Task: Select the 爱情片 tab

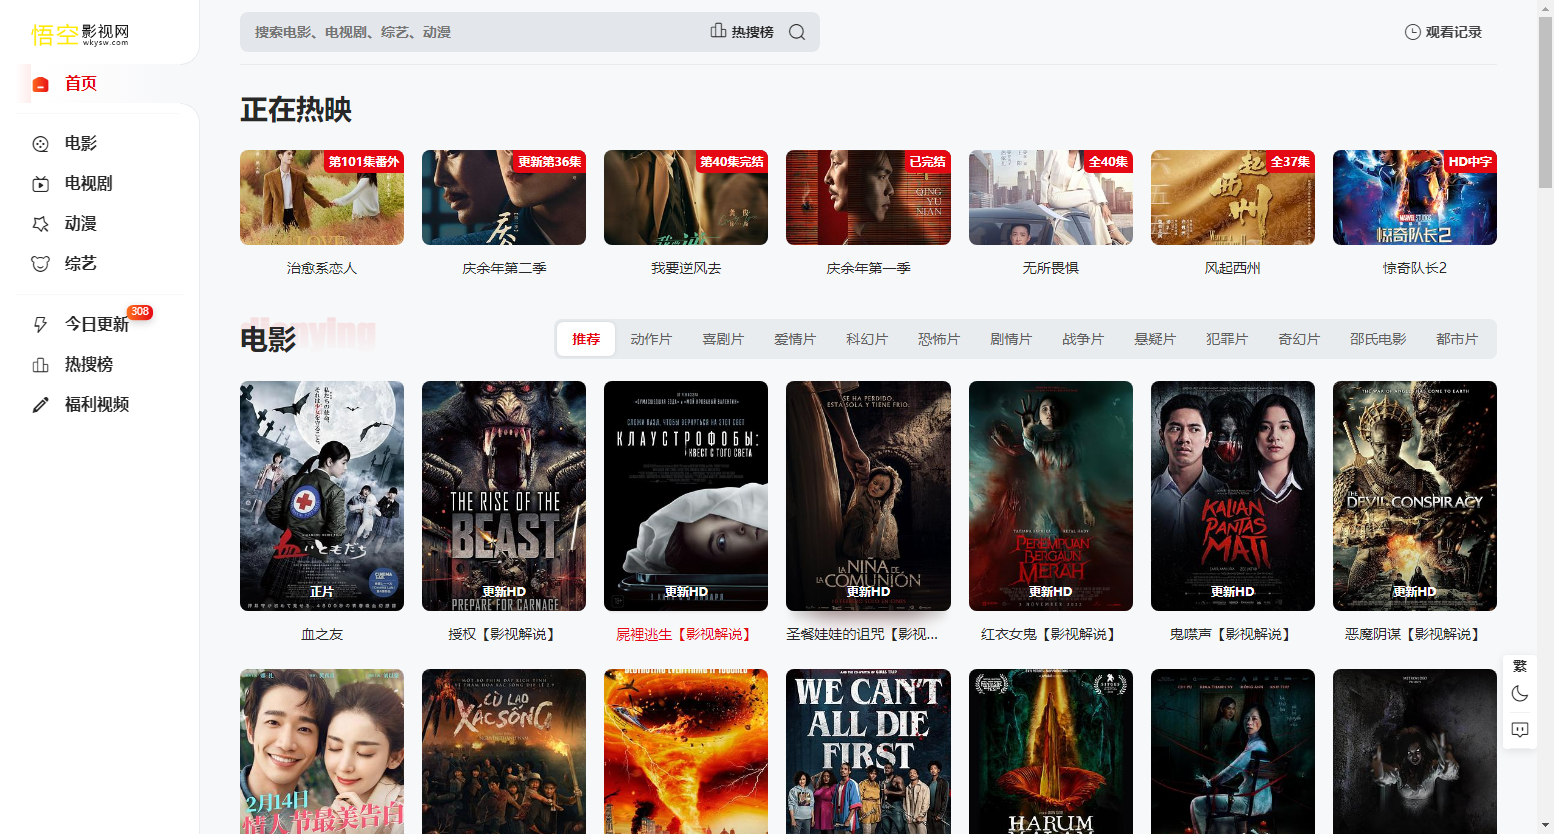Action: (795, 340)
